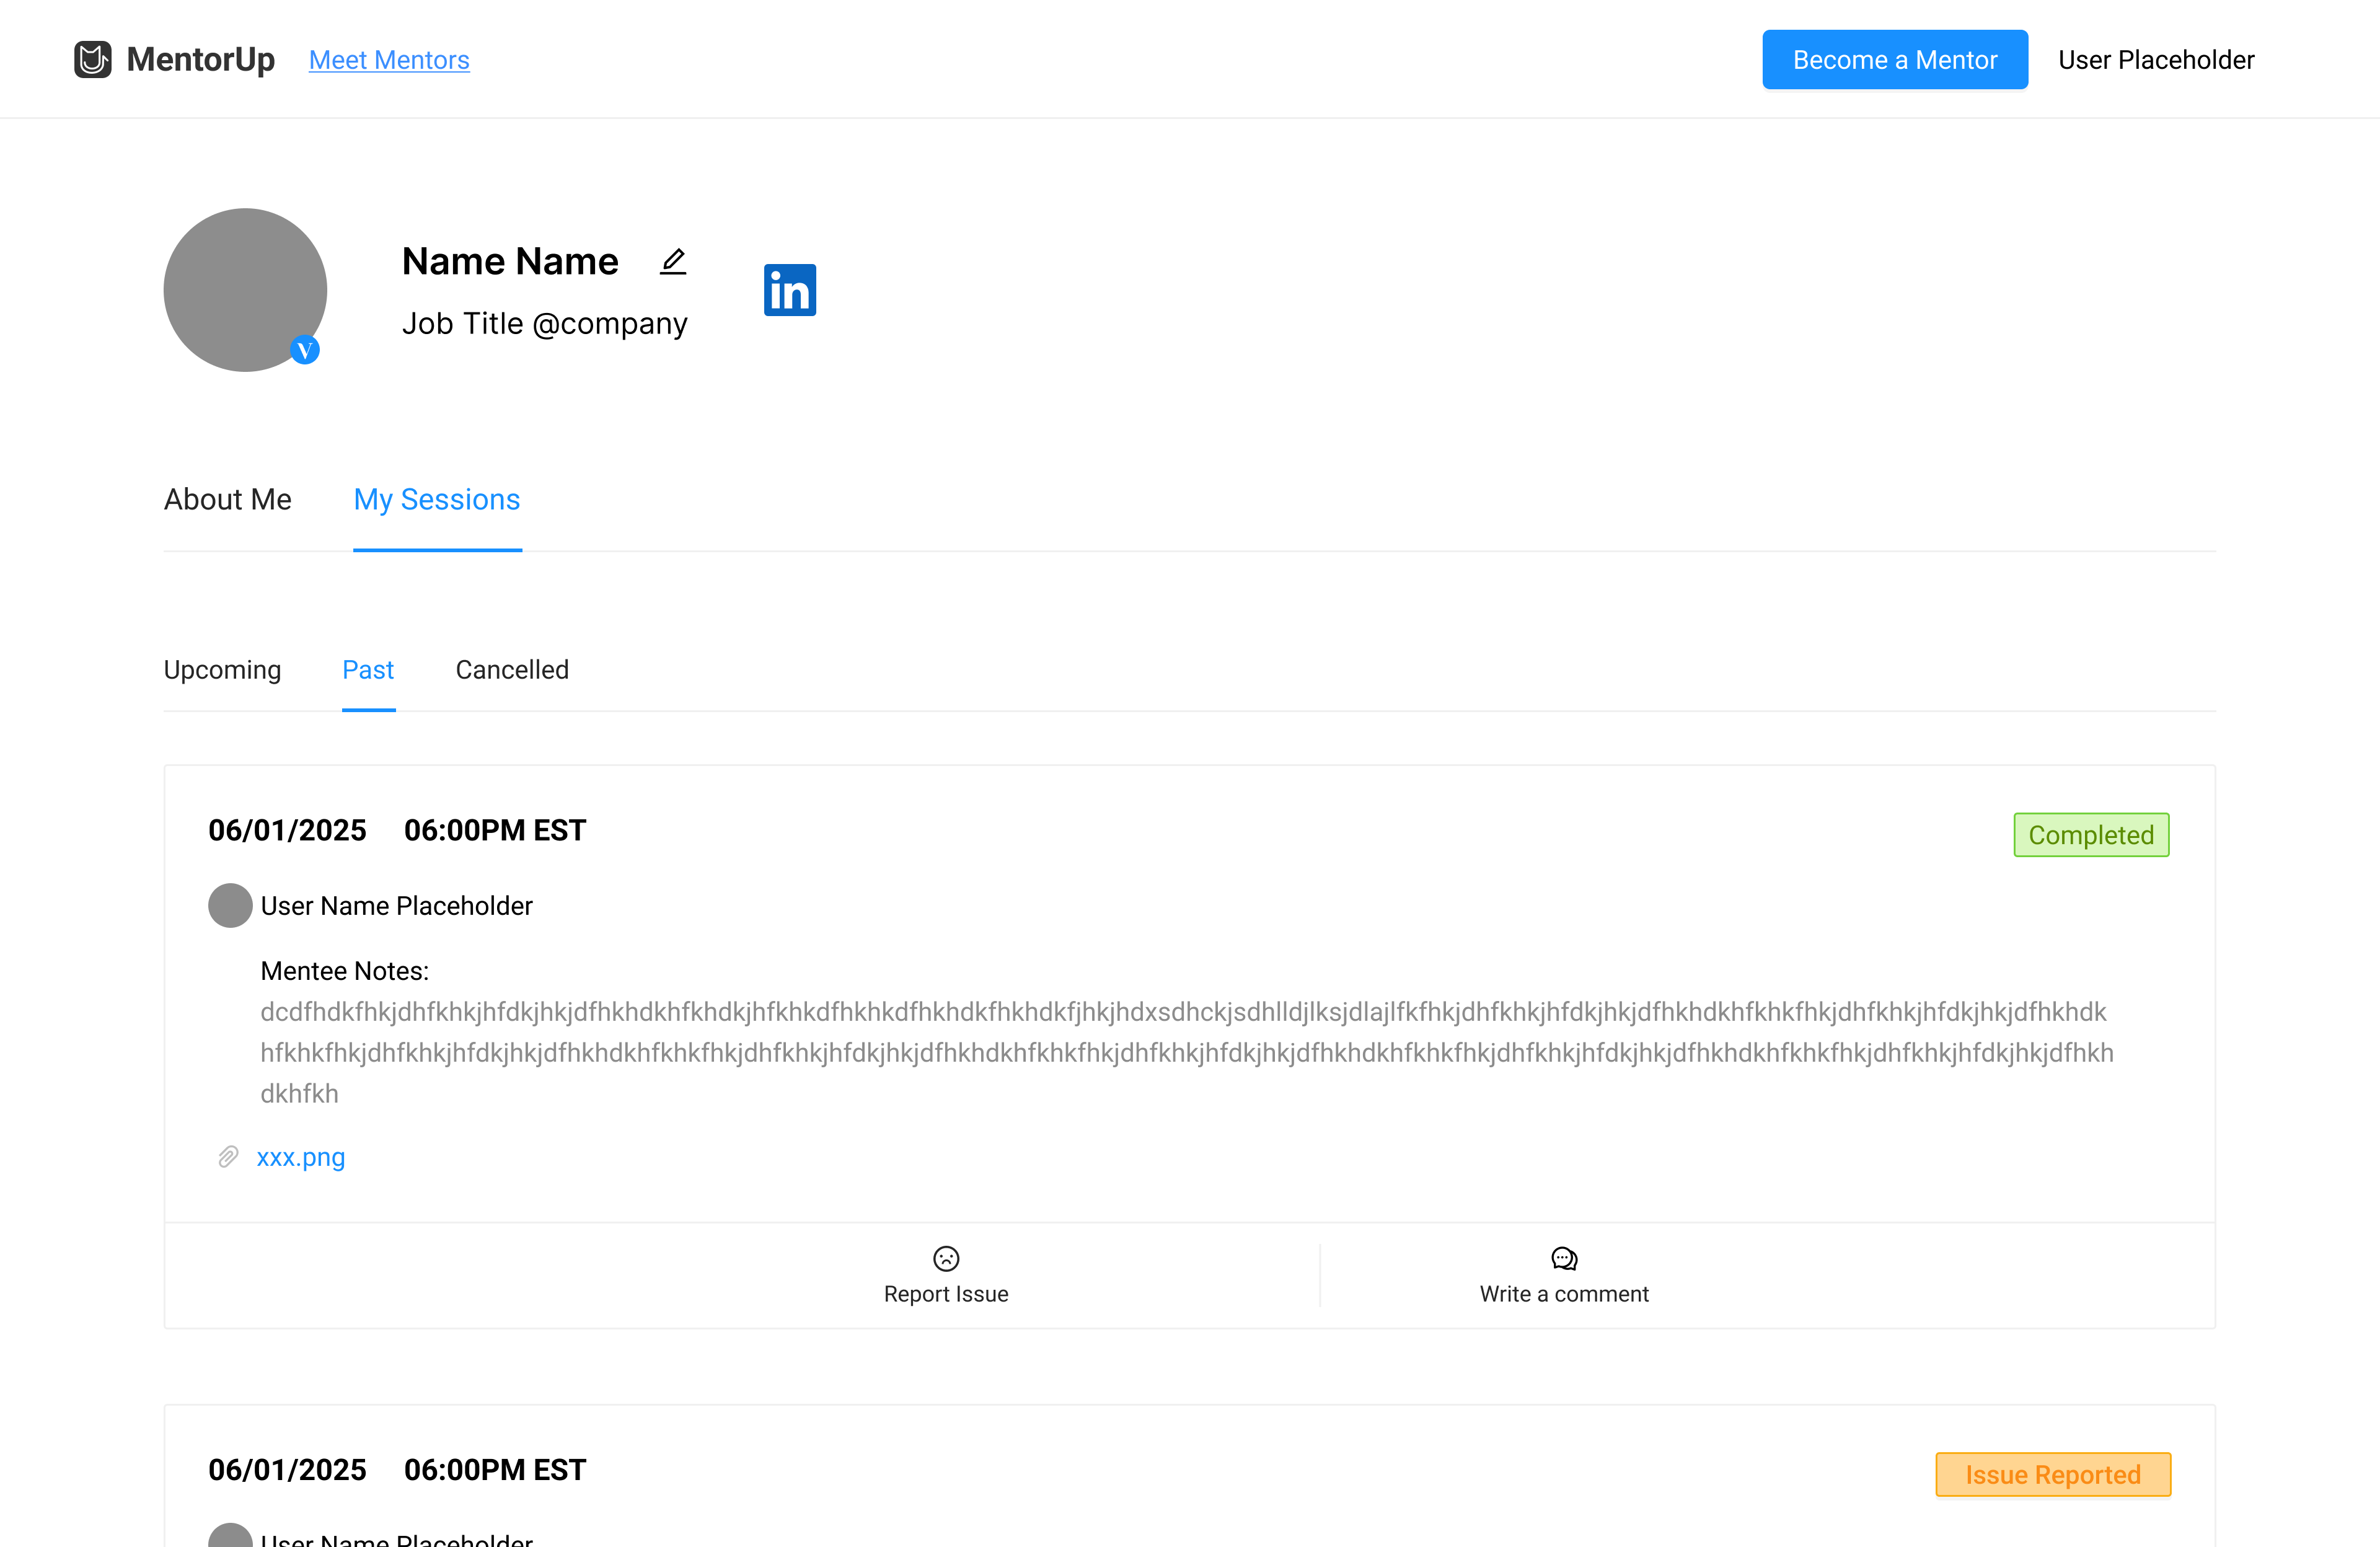The height and width of the screenshot is (1547, 2380).
Task: Click the orange Issue Reported badge
Action: (2052, 1474)
